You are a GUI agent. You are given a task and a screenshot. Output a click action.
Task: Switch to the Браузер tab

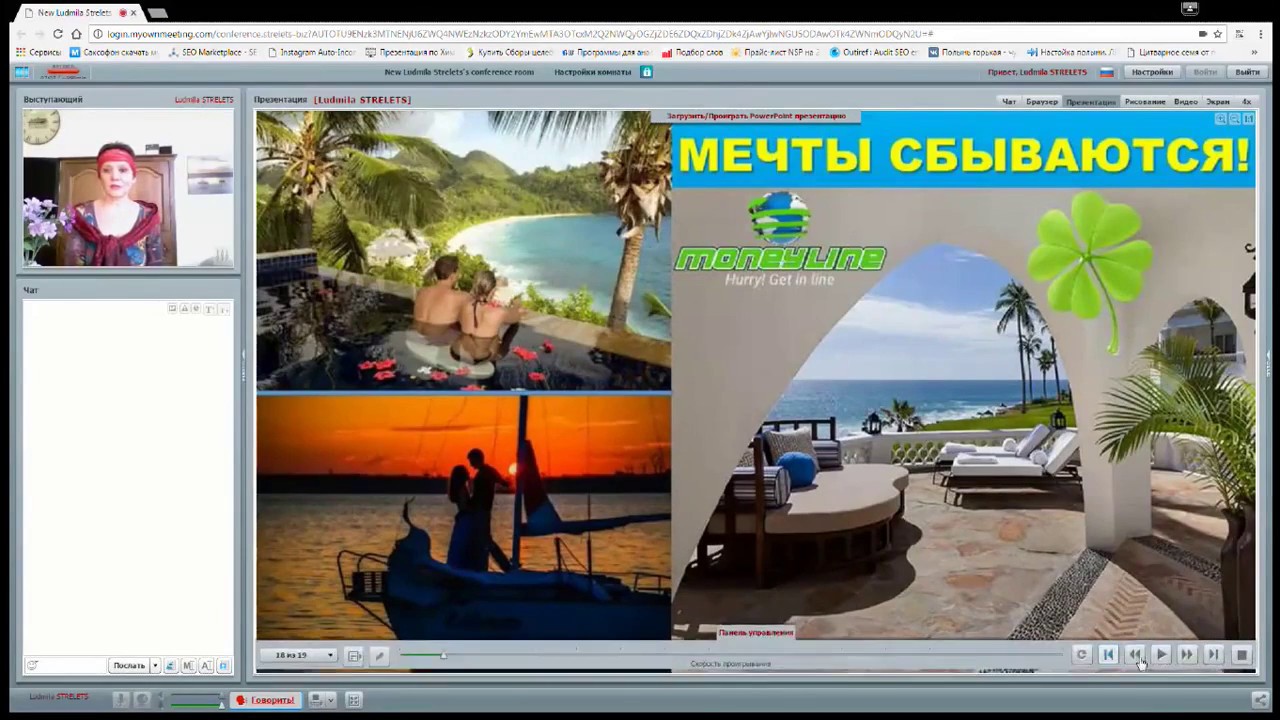(1042, 102)
